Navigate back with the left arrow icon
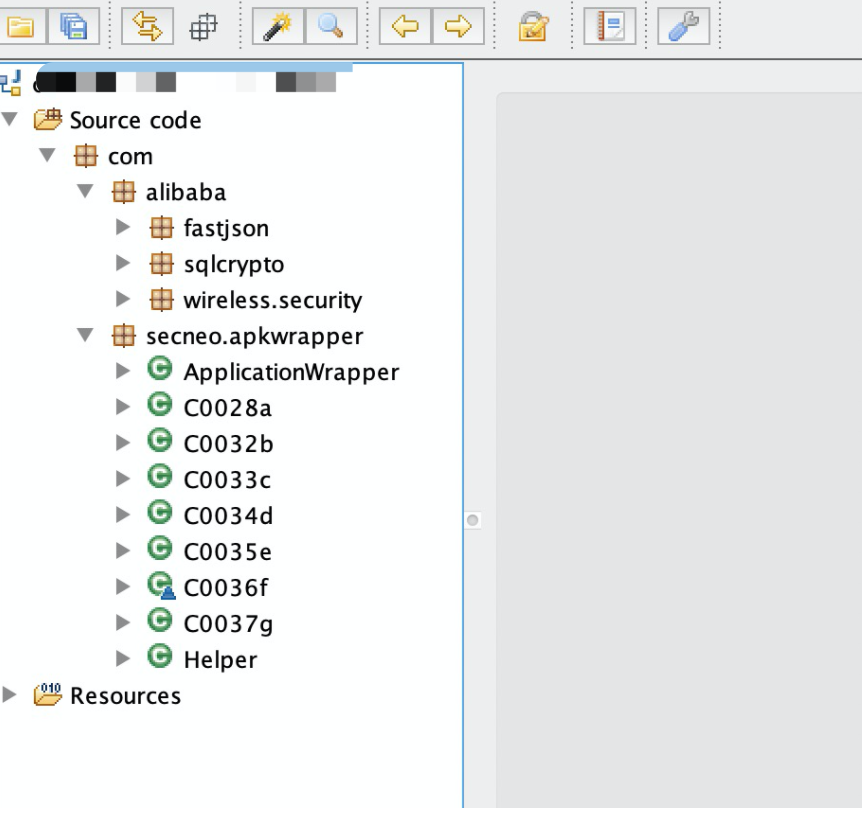 (405, 26)
